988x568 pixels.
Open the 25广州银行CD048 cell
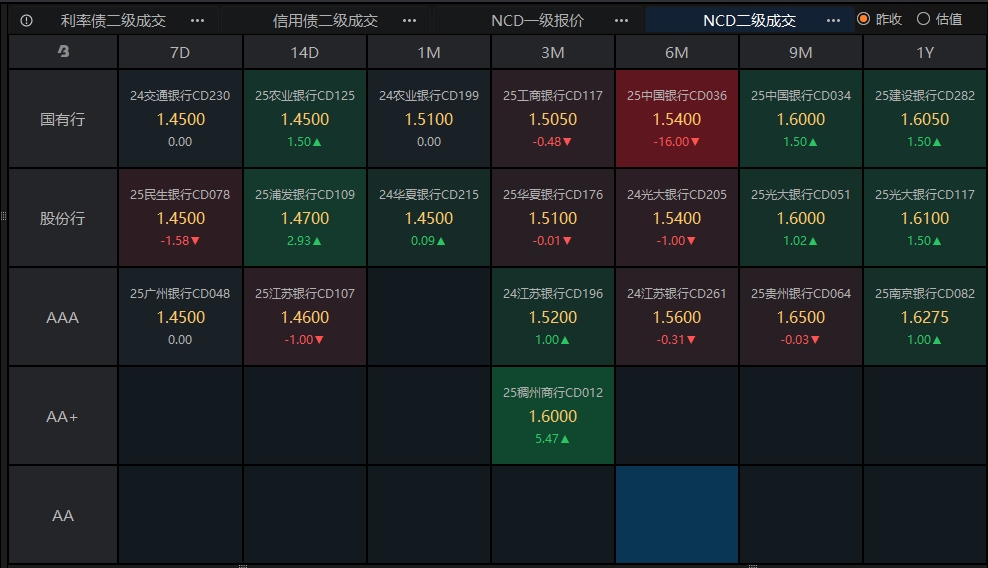click(180, 316)
